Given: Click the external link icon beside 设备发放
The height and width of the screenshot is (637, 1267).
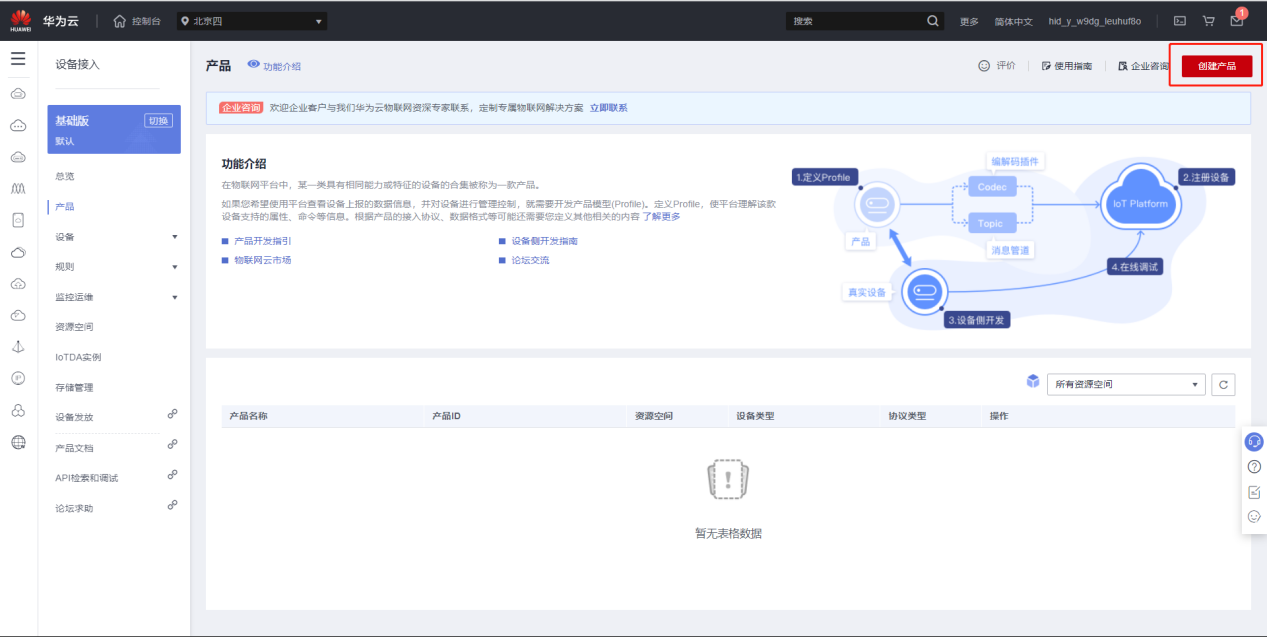Looking at the screenshot, I should 173,414.
